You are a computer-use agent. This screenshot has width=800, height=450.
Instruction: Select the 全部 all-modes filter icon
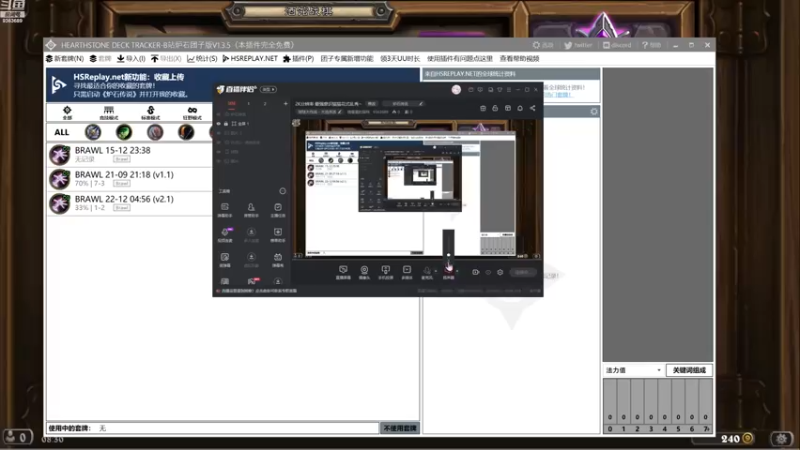(x=67, y=113)
